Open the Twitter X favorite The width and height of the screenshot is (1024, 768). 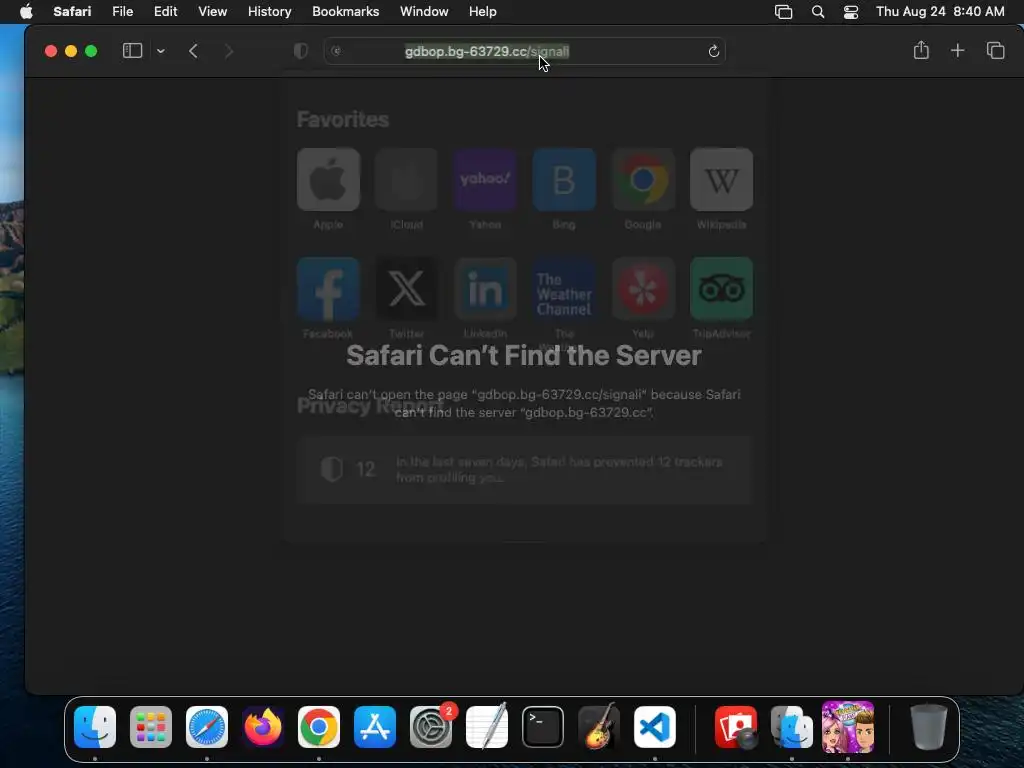tap(406, 289)
